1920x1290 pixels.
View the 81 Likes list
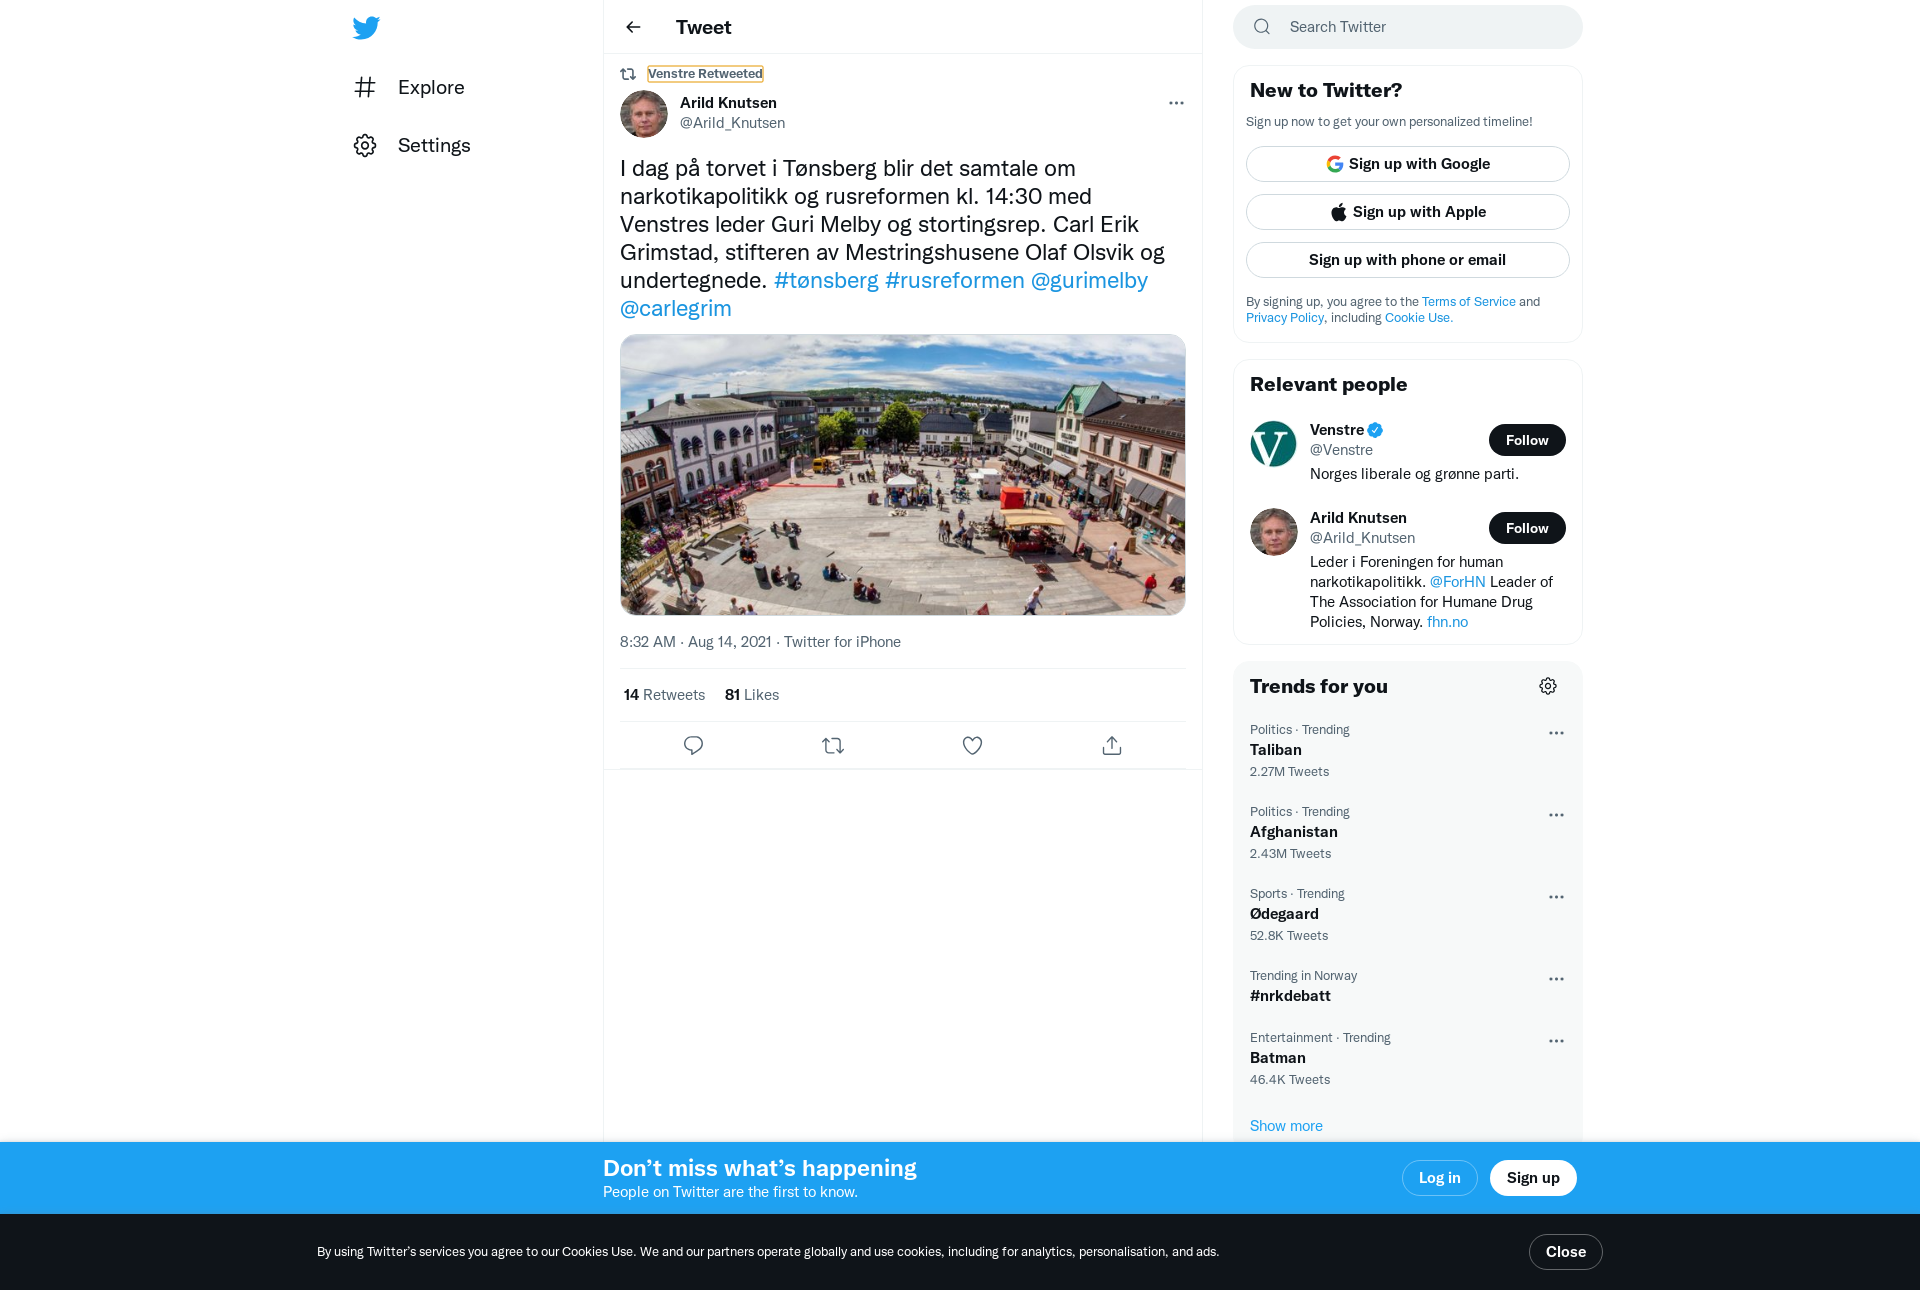[752, 695]
